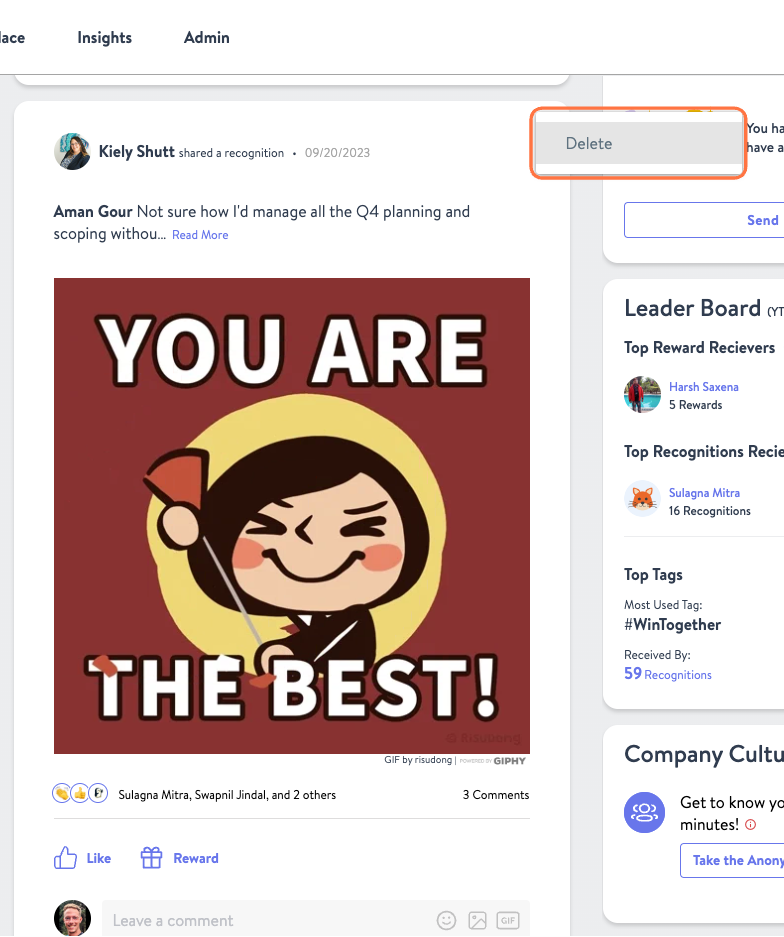Image resolution: width=784 pixels, height=937 pixels.
Task: View who reacted: Sulagna Mitra and others
Action: 227,795
